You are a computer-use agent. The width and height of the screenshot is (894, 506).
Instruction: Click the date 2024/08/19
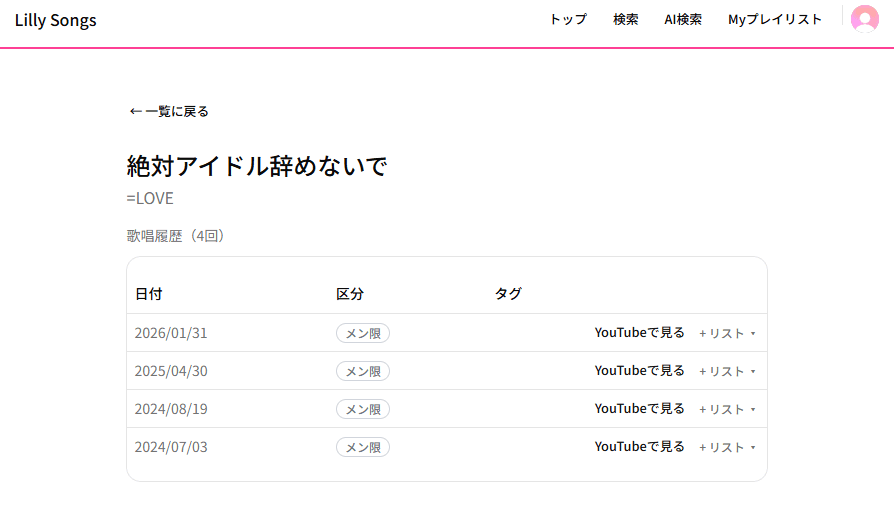coord(171,409)
